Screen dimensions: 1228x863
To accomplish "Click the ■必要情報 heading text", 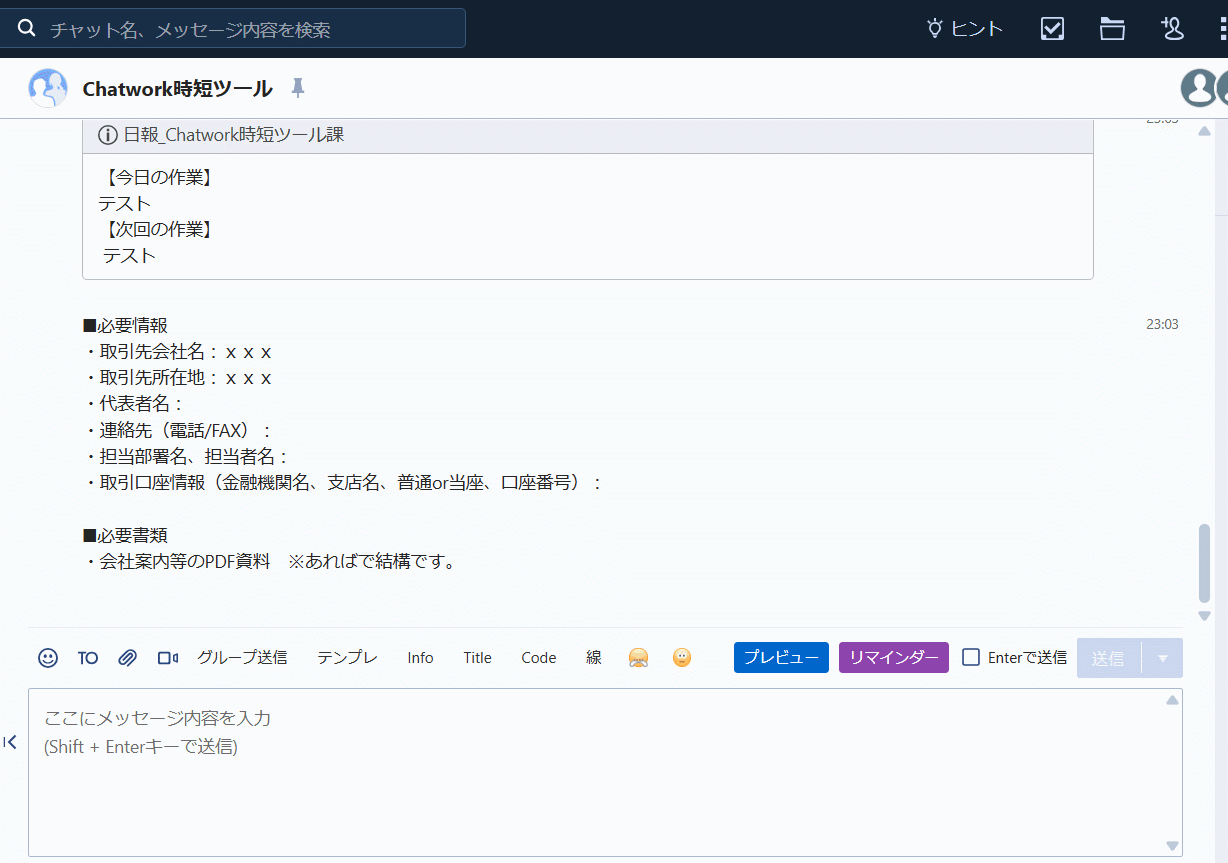I will [125, 326].
